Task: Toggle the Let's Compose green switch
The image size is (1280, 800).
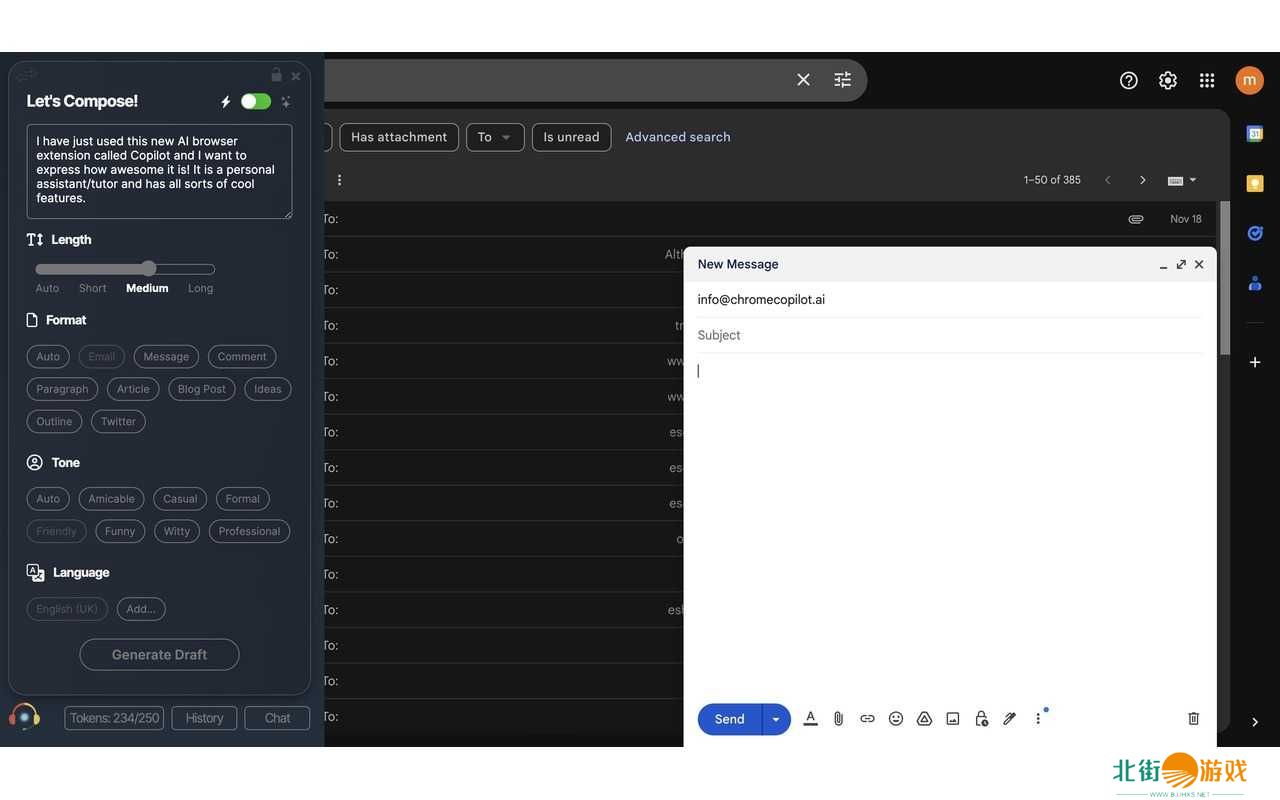Action: pos(256,101)
